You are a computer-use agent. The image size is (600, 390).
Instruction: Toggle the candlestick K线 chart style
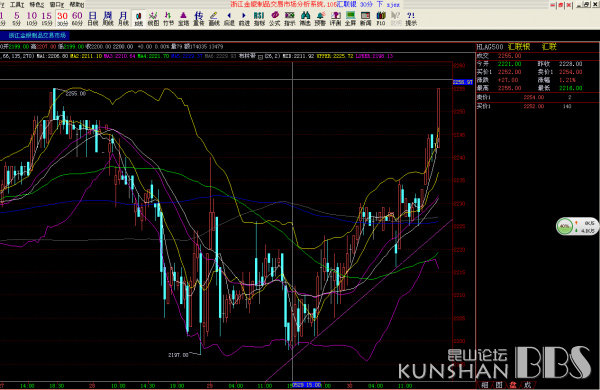[138, 18]
